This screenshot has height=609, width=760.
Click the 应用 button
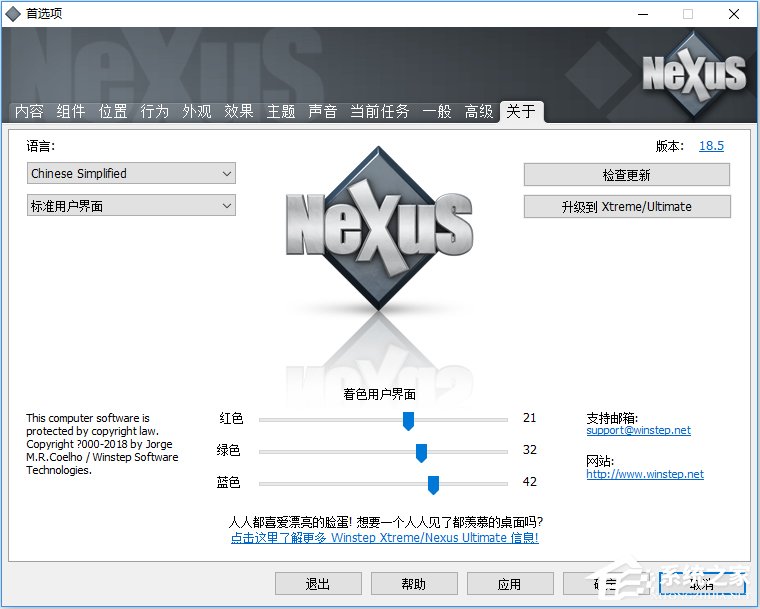pyautogui.click(x=510, y=584)
